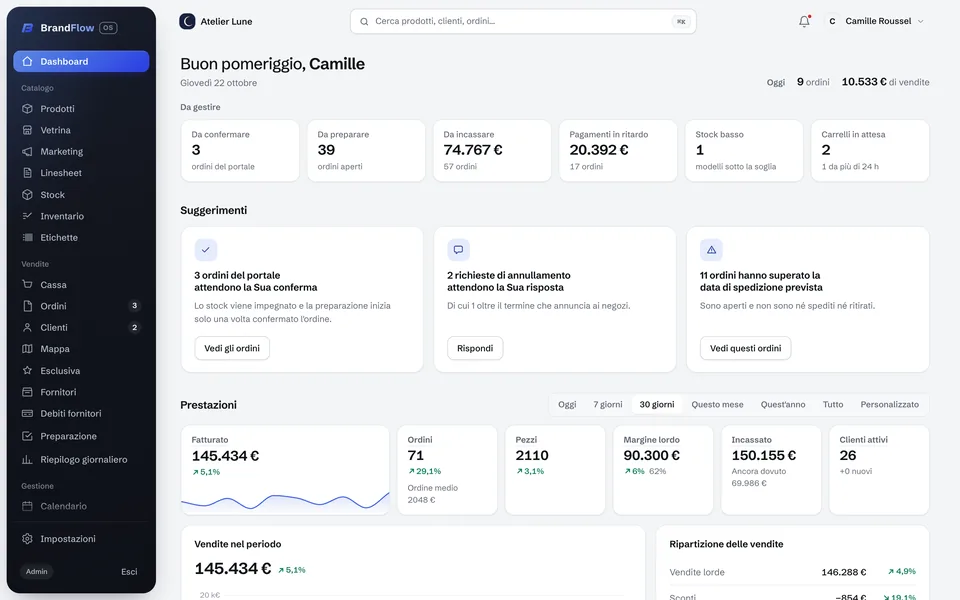The image size is (960, 600).
Task: Click the Rispondi button
Action: click(475, 348)
